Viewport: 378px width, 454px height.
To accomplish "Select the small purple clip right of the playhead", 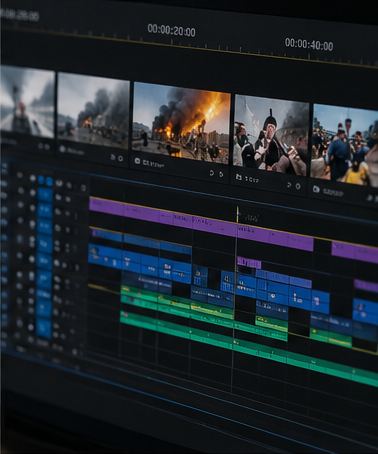I will (249, 263).
